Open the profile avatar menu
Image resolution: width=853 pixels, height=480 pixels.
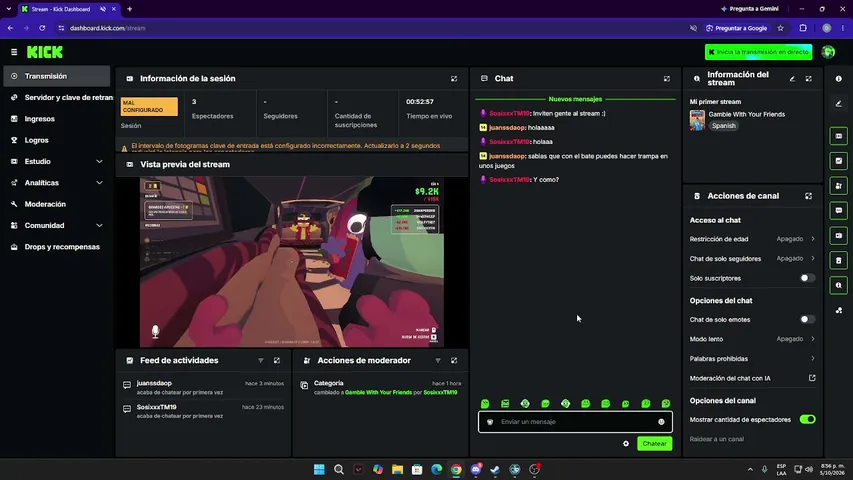pos(828,52)
